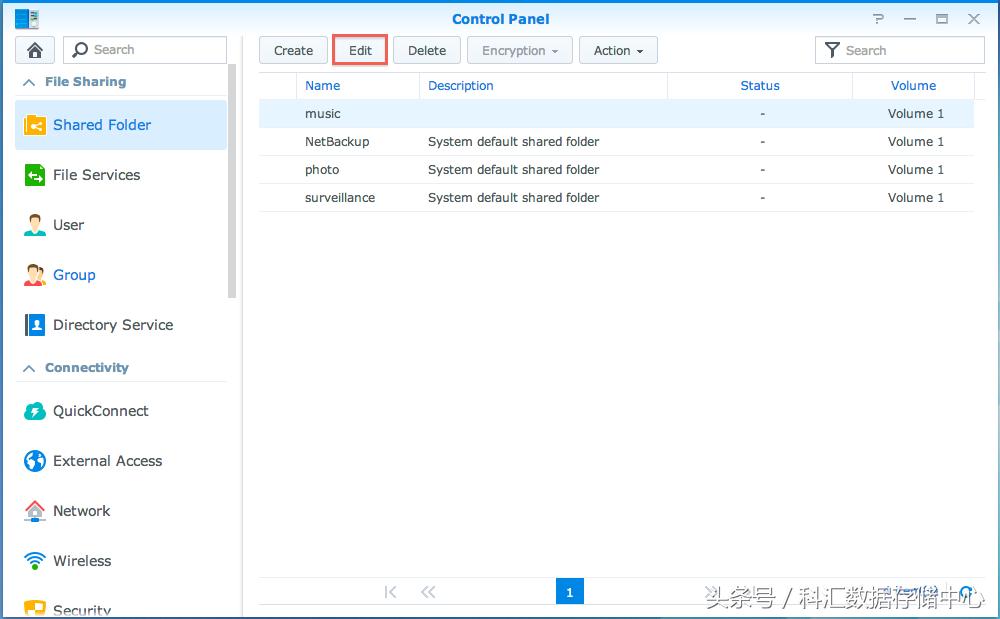The width and height of the screenshot is (1000, 619).
Task: Click the Home icon button
Action: click(35, 50)
